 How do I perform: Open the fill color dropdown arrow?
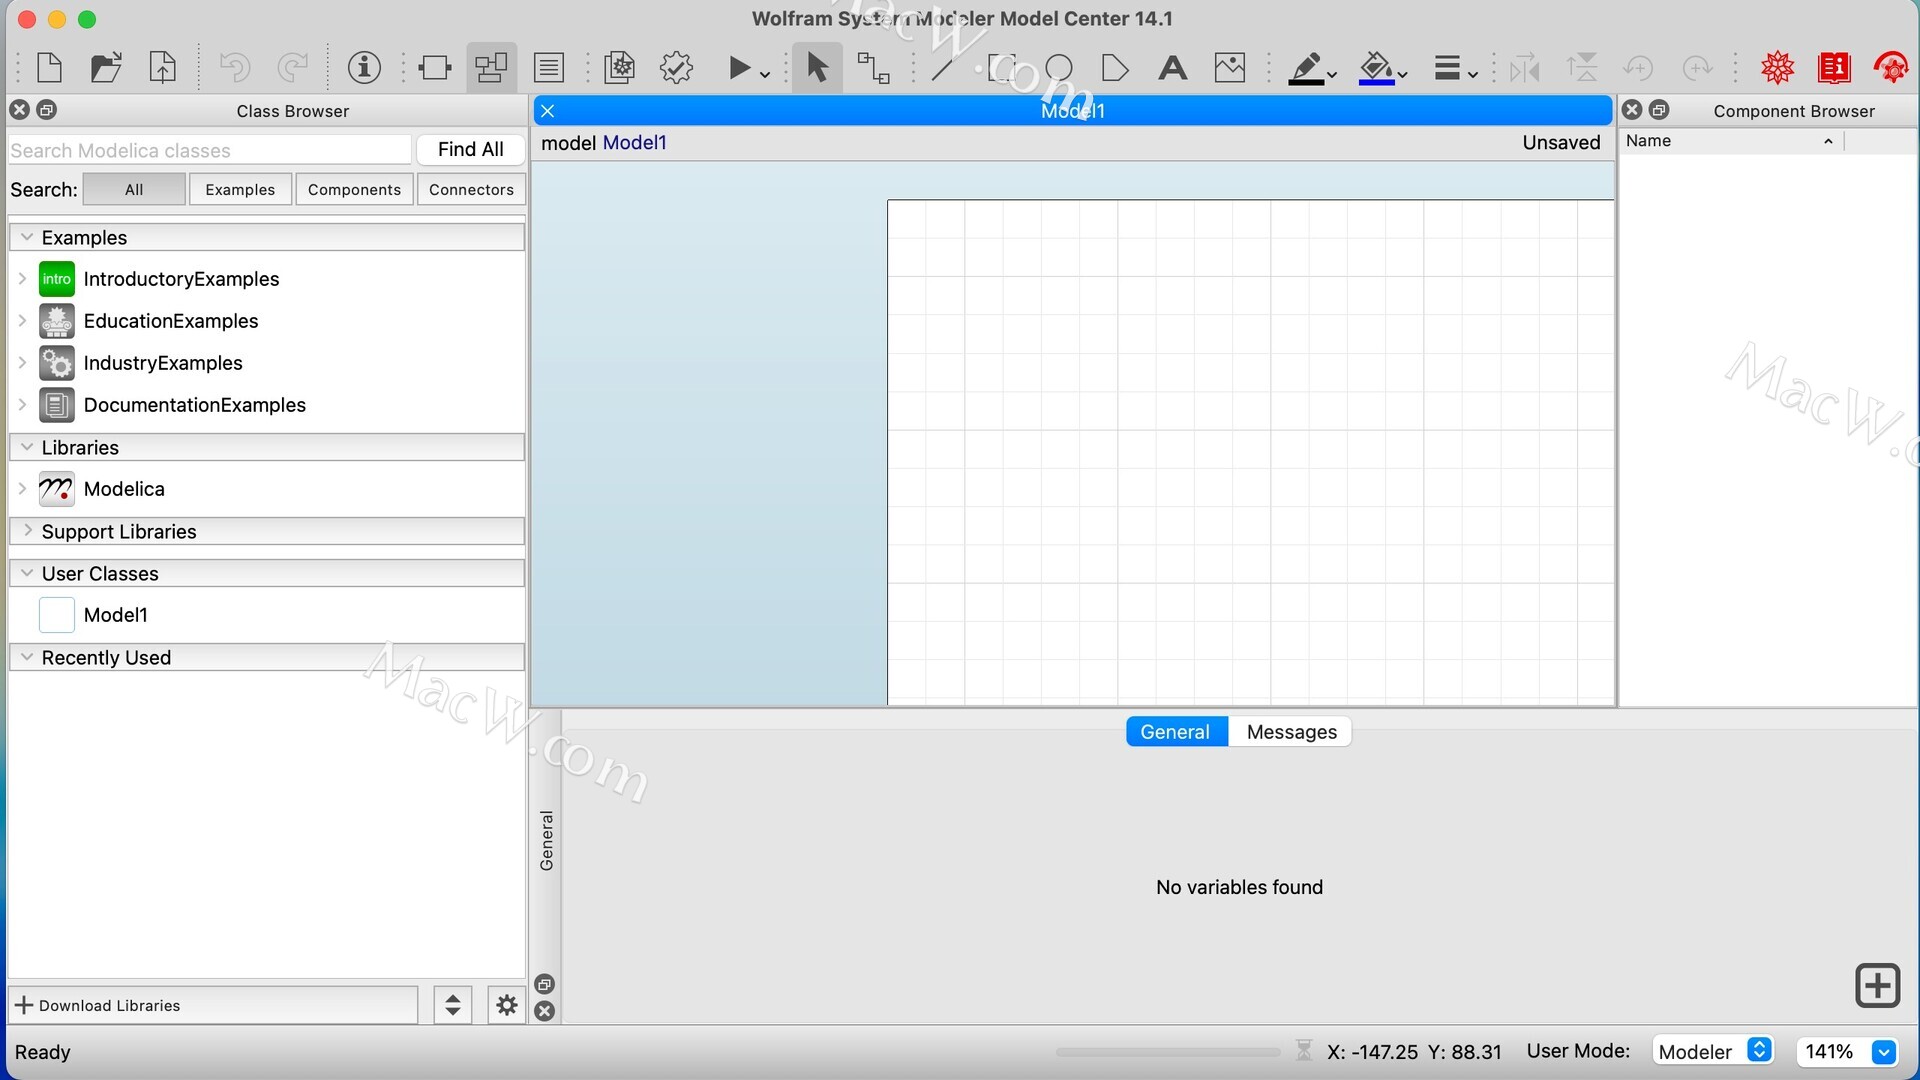pyautogui.click(x=1403, y=74)
